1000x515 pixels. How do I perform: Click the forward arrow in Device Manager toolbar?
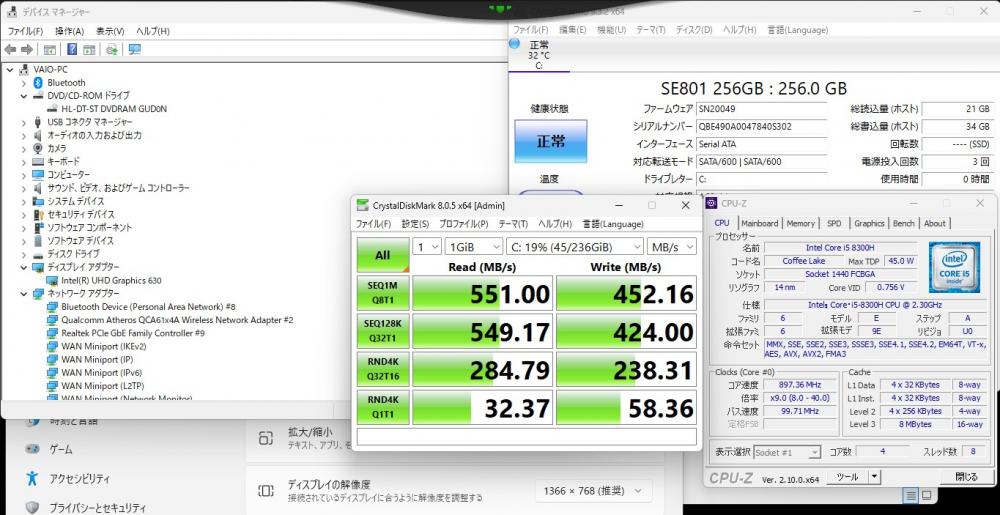click(x=27, y=50)
